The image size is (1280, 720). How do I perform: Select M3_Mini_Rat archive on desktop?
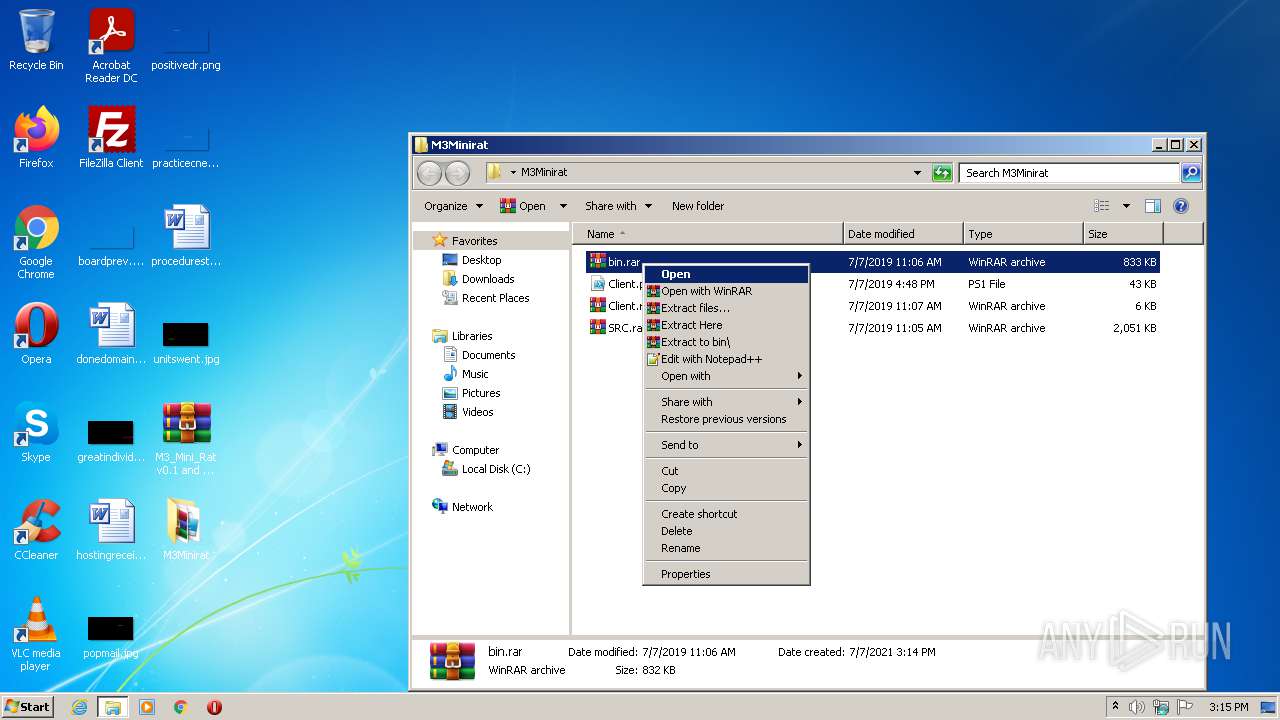(x=186, y=438)
